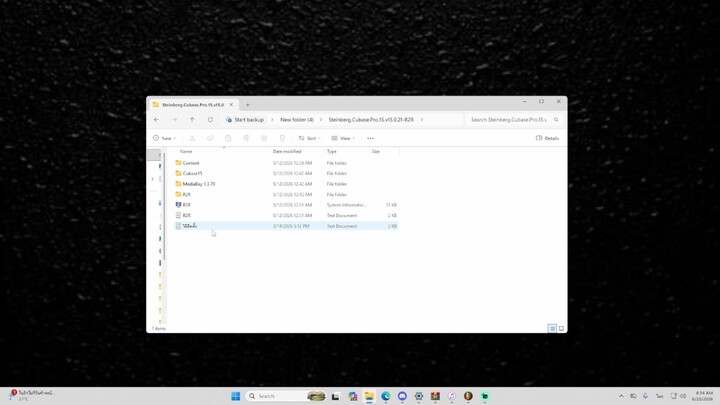Click the Task View taskbar icon

coord(336,396)
